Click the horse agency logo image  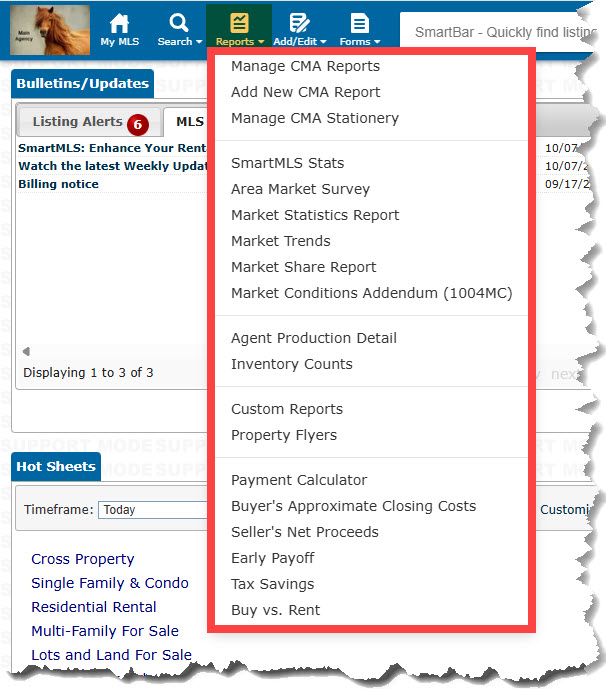coord(50,30)
